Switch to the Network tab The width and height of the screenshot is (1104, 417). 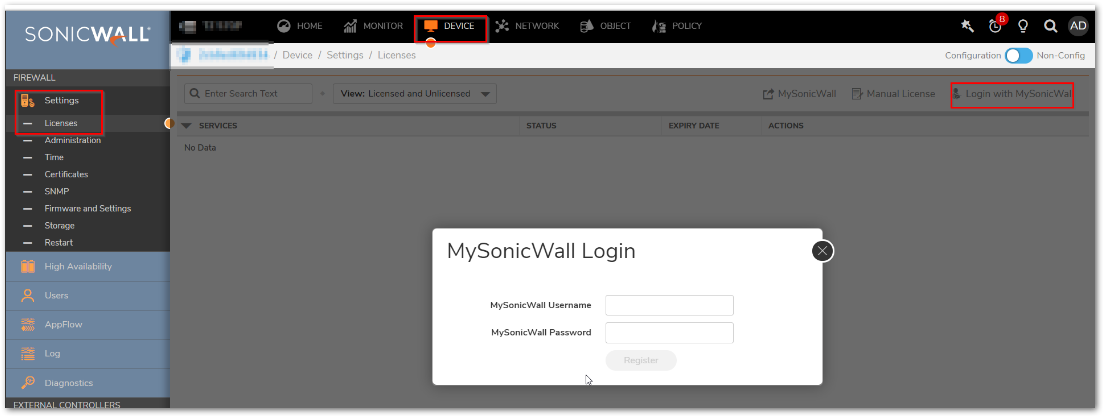pos(527,26)
